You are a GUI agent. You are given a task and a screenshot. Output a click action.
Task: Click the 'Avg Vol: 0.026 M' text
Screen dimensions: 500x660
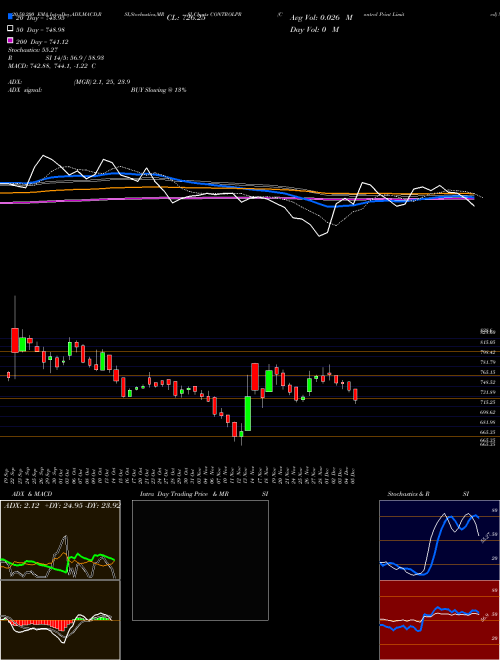pyautogui.click(x=321, y=18)
